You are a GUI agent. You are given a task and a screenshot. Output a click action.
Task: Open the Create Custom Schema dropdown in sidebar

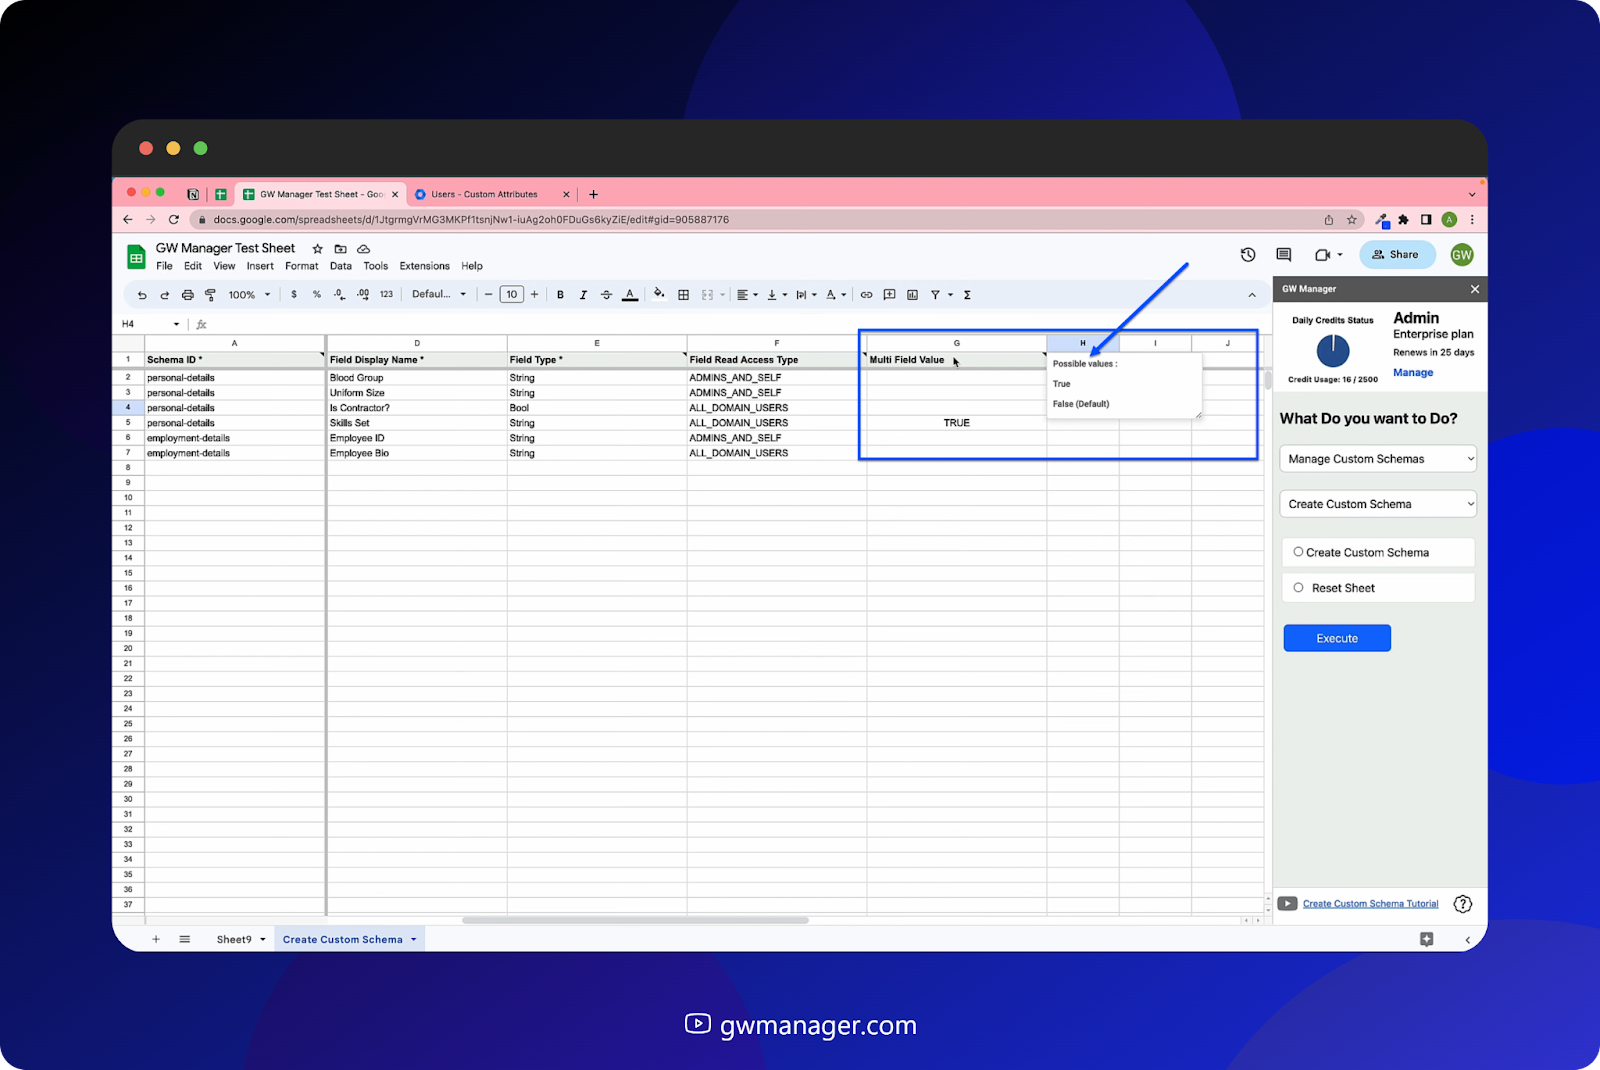pyautogui.click(x=1378, y=504)
